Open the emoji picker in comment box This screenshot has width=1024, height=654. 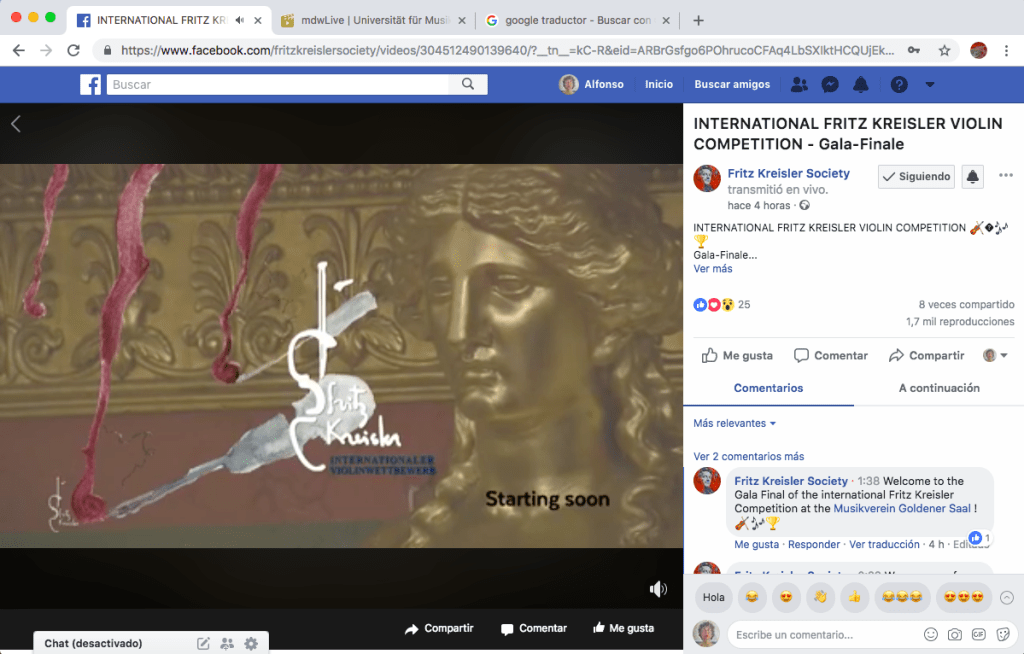[931, 634]
